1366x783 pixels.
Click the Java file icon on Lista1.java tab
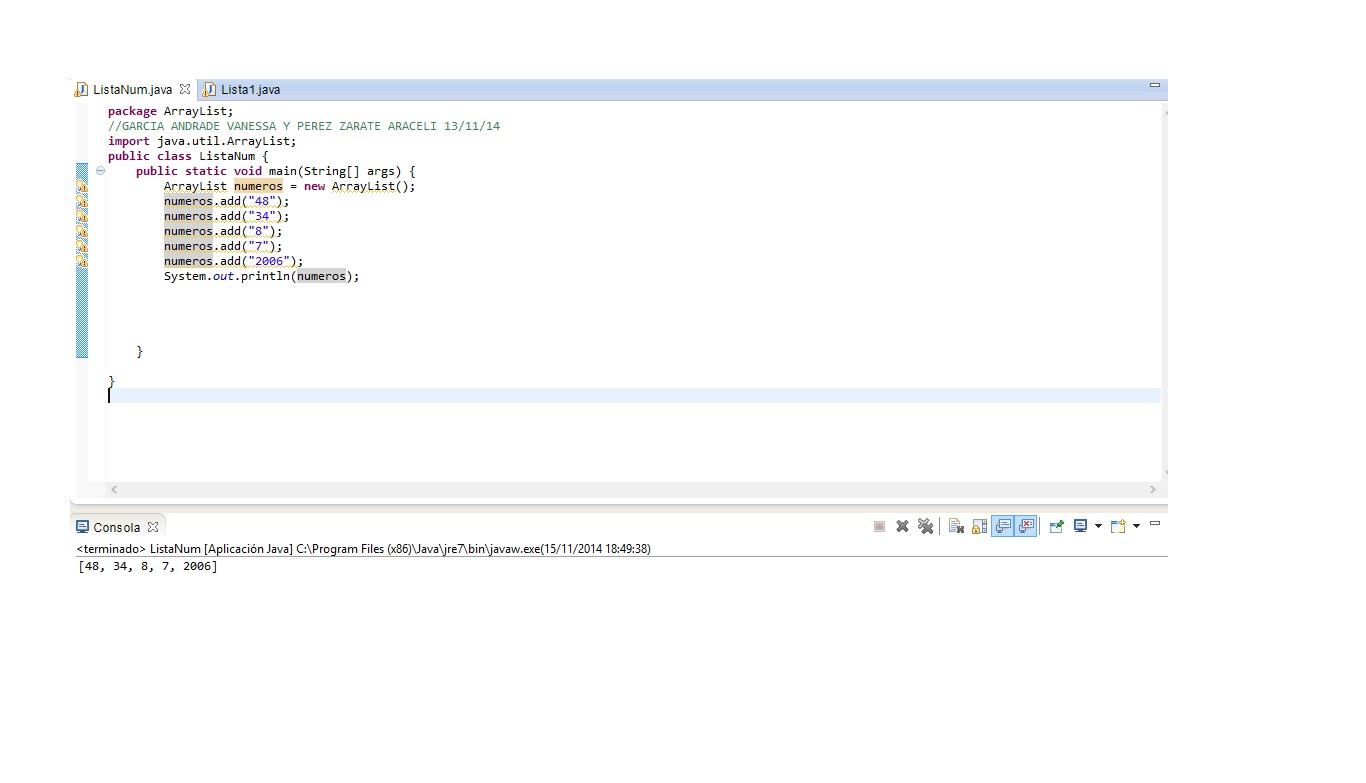210,90
